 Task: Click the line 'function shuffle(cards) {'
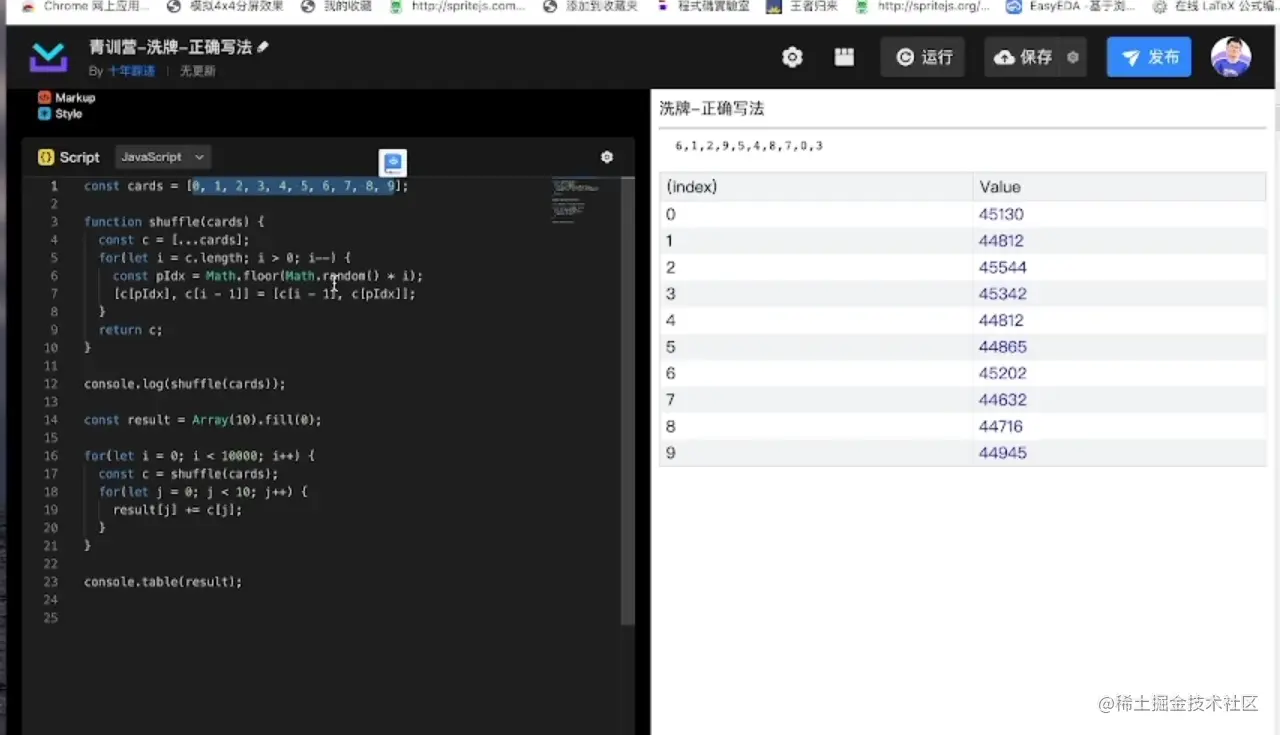click(x=174, y=222)
